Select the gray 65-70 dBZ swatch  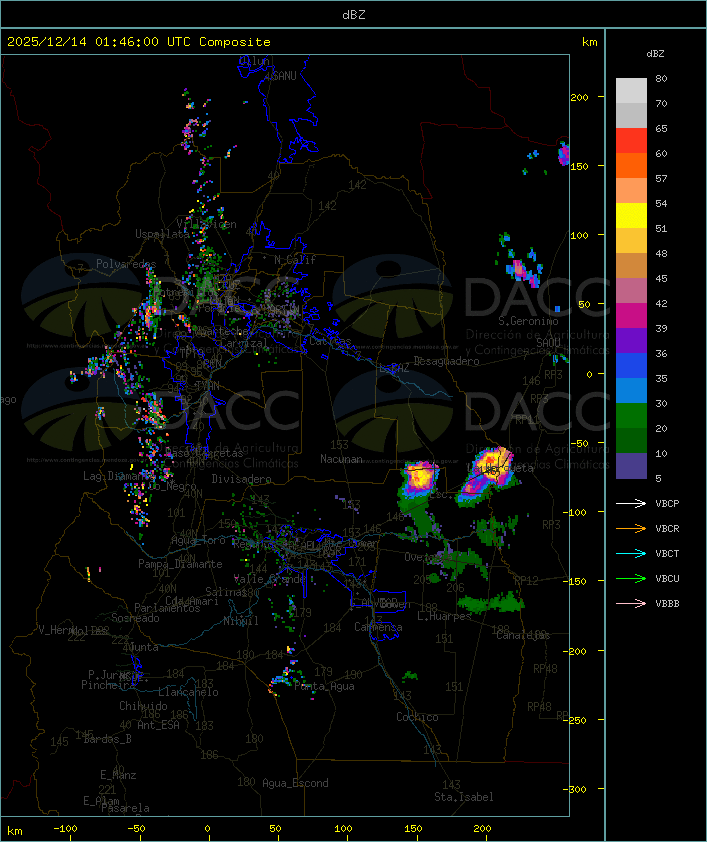pyautogui.click(x=631, y=115)
